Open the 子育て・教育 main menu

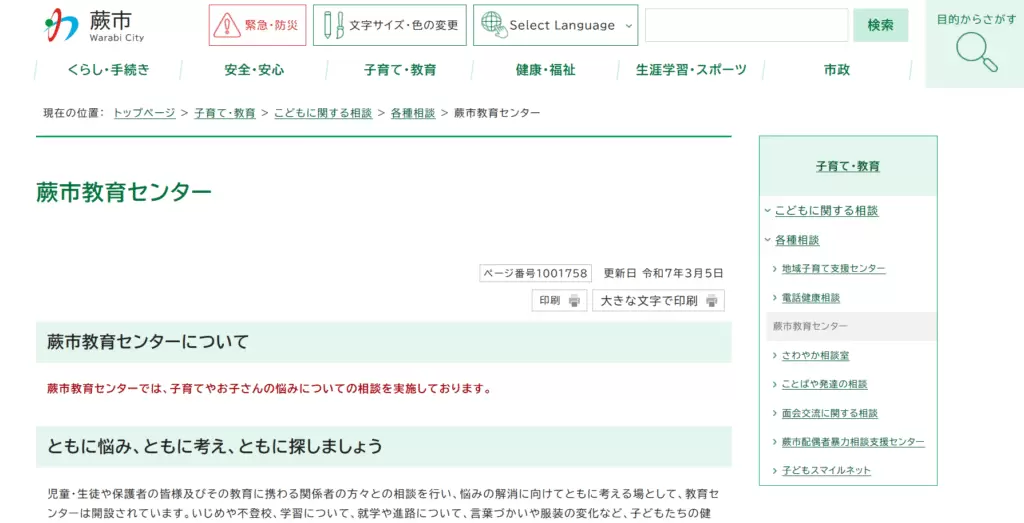[x=400, y=70]
